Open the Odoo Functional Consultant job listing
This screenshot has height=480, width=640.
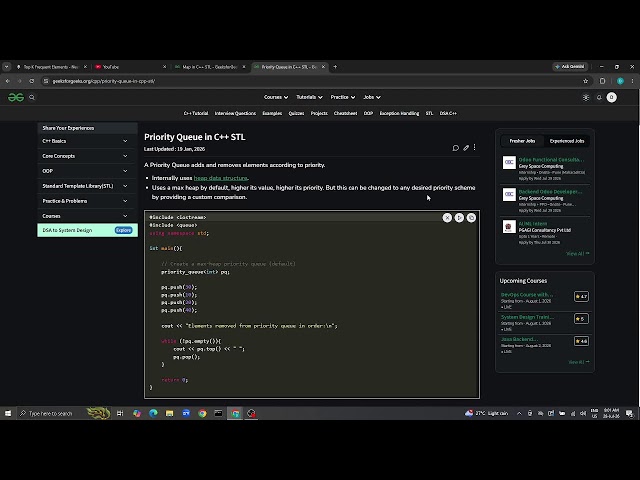pyautogui.click(x=551, y=160)
